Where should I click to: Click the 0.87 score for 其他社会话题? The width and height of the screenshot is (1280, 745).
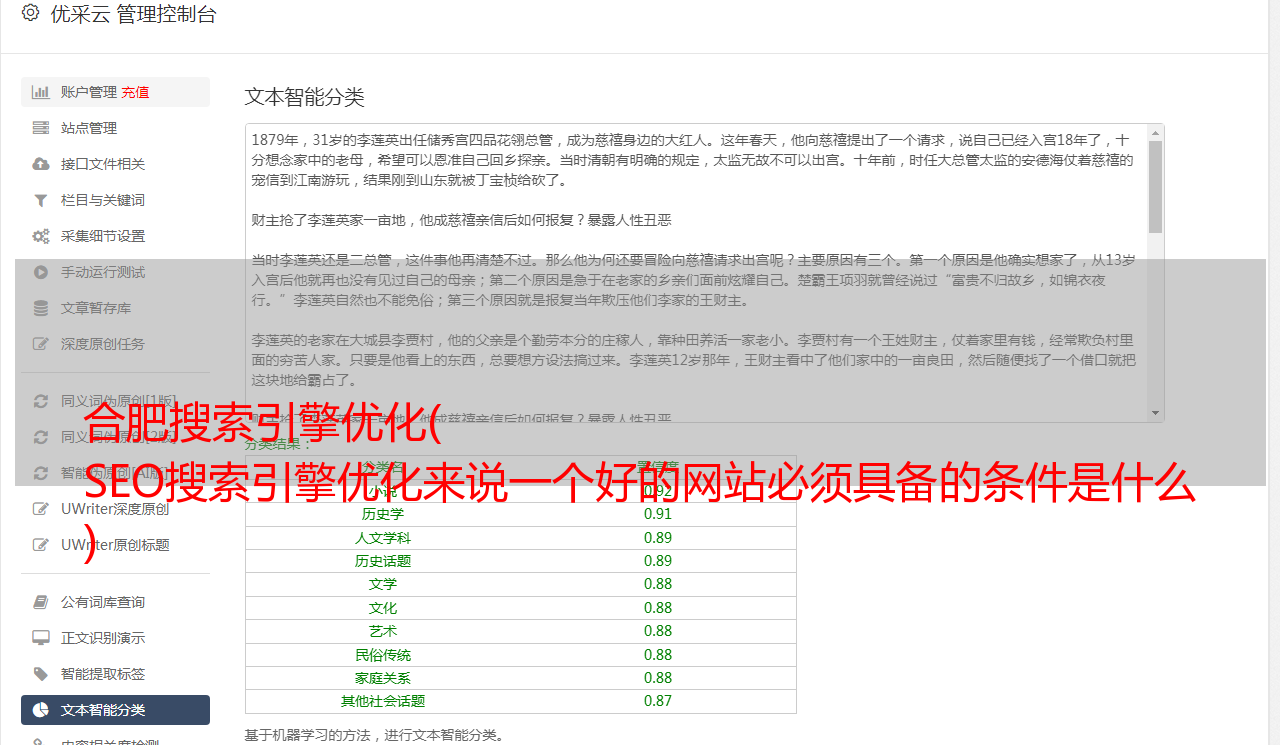[658, 701]
